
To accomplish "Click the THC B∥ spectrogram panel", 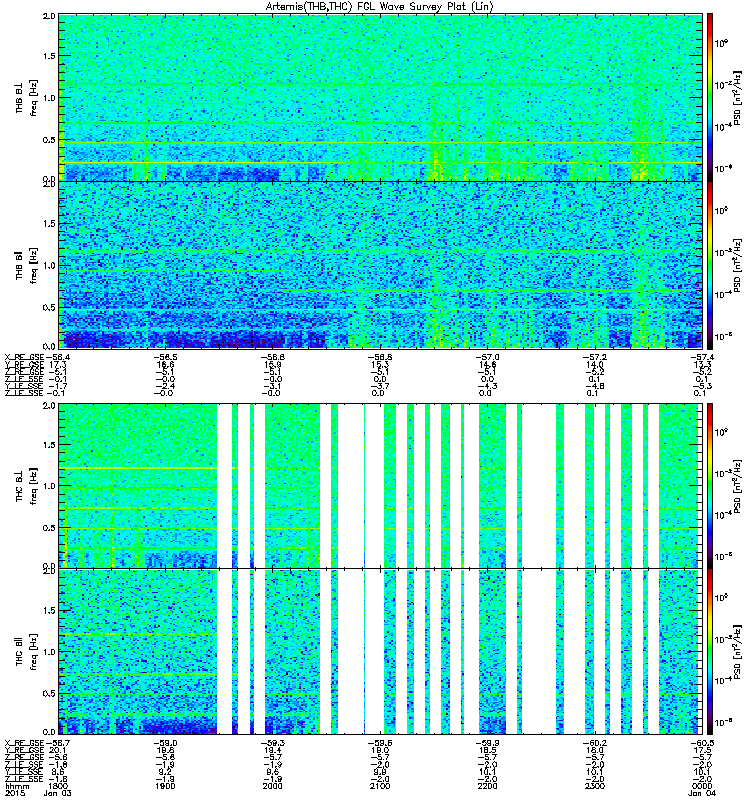I will click(381, 652).
